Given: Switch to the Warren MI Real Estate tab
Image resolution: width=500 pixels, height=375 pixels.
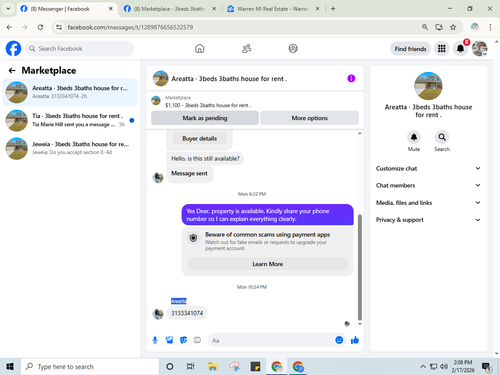Looking at the screenshot, I should (273, 9).
